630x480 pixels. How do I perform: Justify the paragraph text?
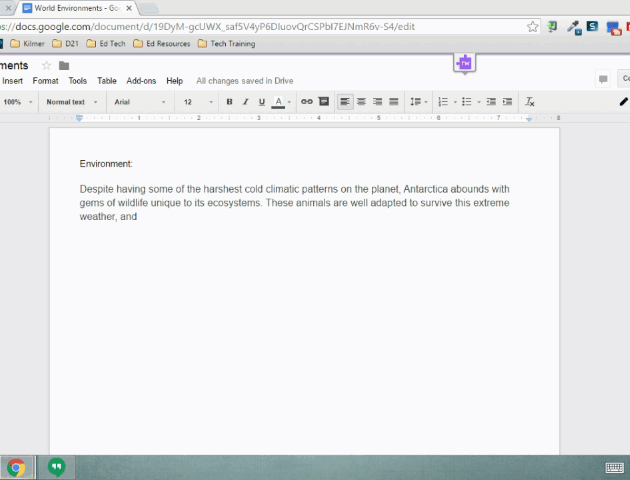click(x=394, y=102)
